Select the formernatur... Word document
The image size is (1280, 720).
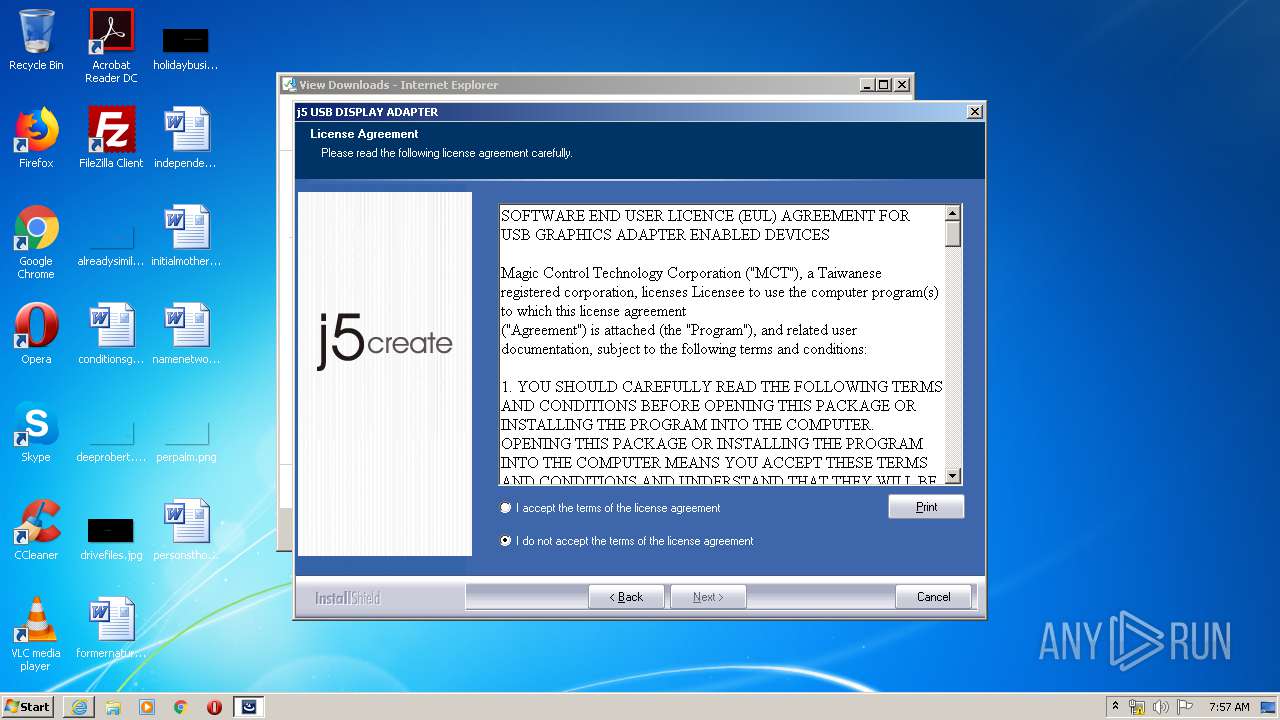click(111, 627)
